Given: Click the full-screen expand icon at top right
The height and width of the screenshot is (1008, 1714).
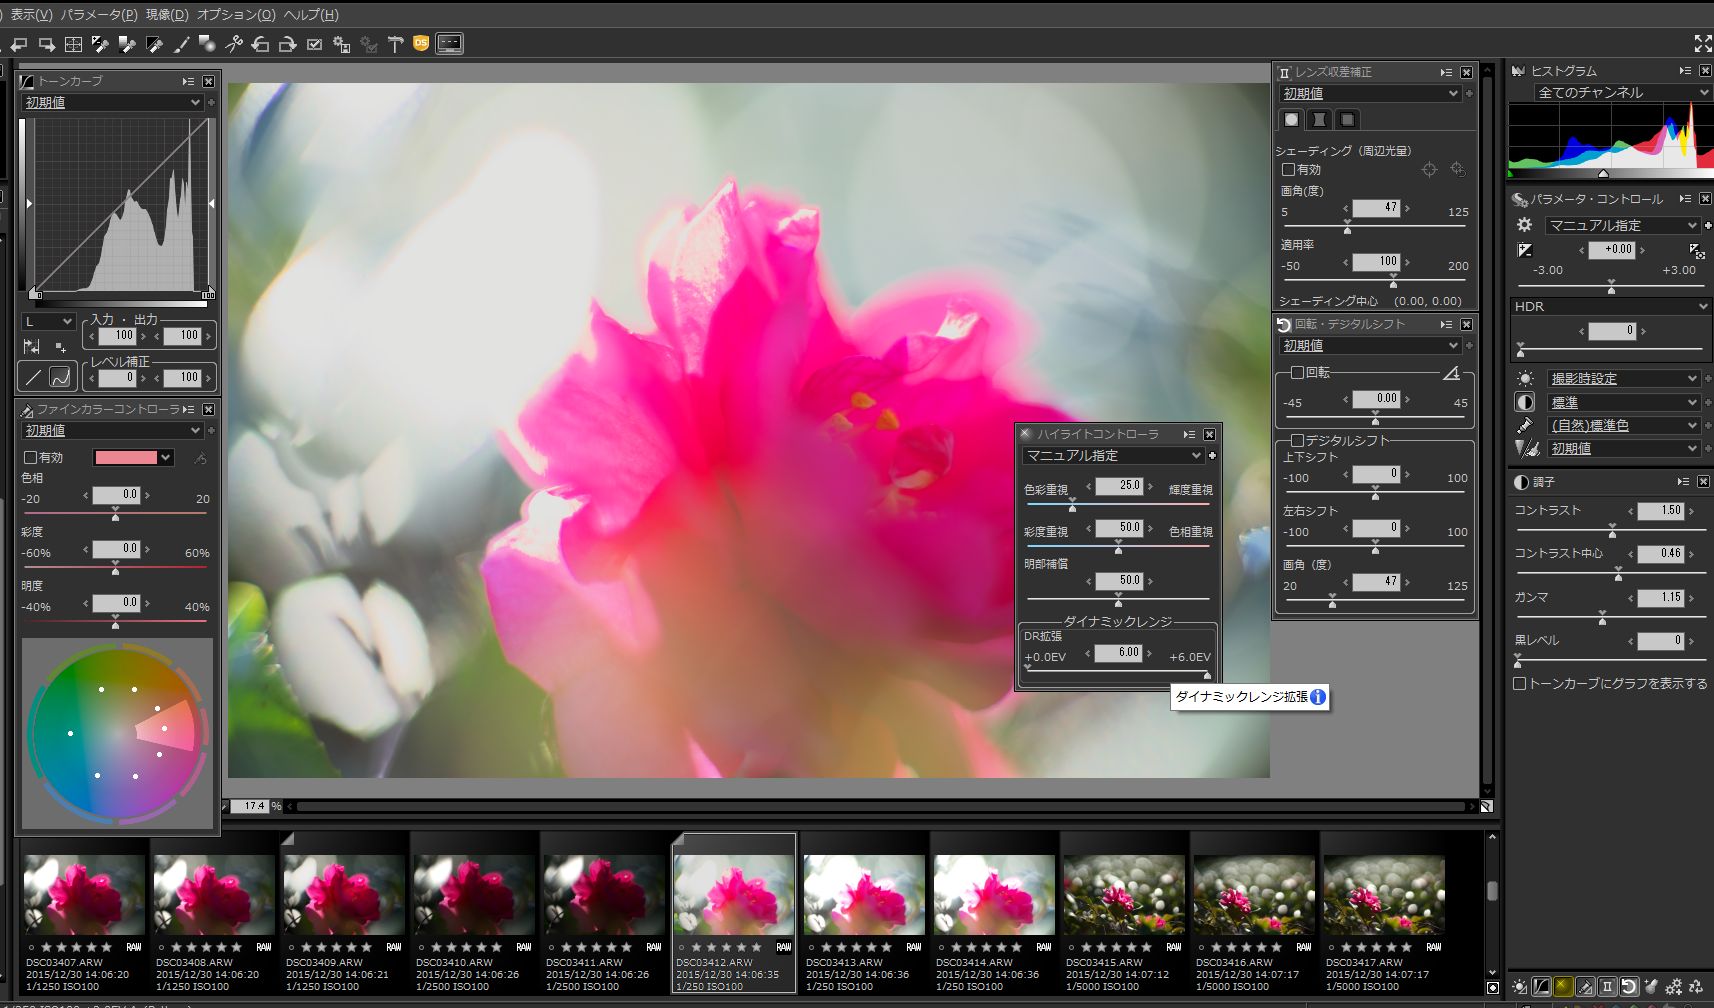Looking at the screenshot, I should 1703,43.
